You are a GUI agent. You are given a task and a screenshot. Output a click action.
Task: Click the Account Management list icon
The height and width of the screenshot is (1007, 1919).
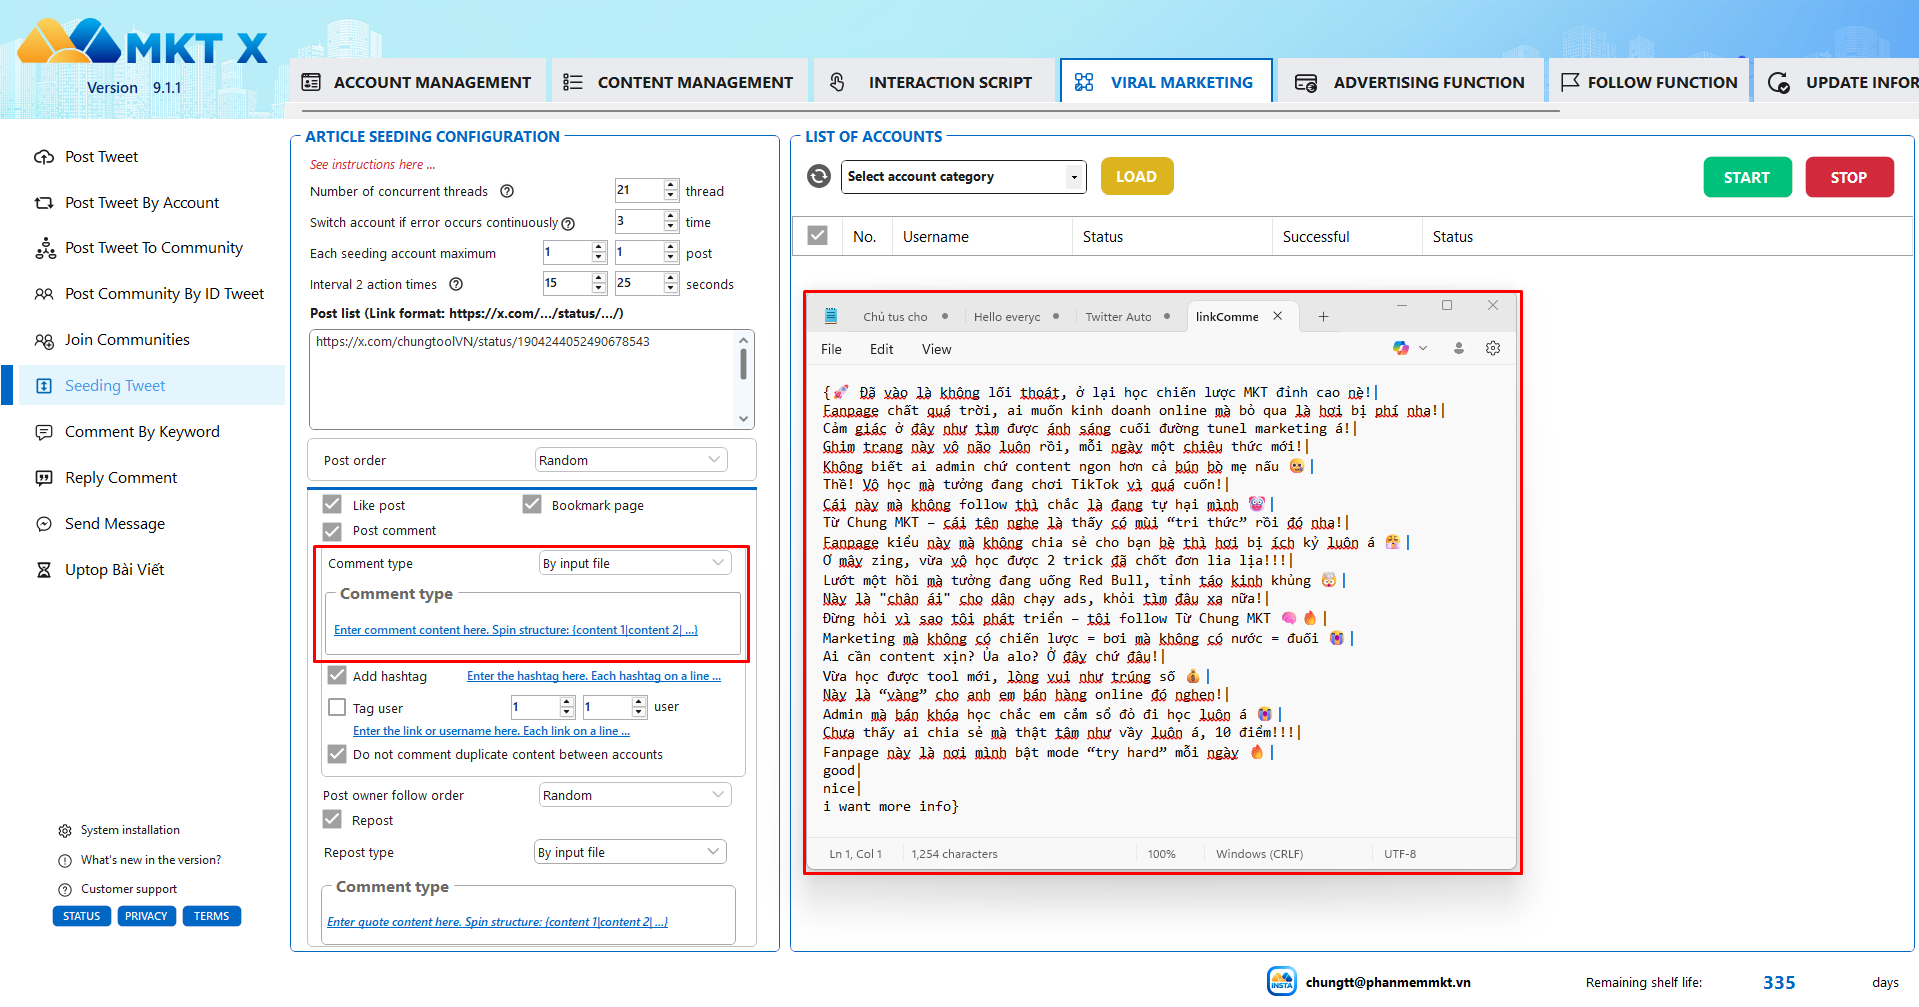pyautogui.click(x=311, y=82)
